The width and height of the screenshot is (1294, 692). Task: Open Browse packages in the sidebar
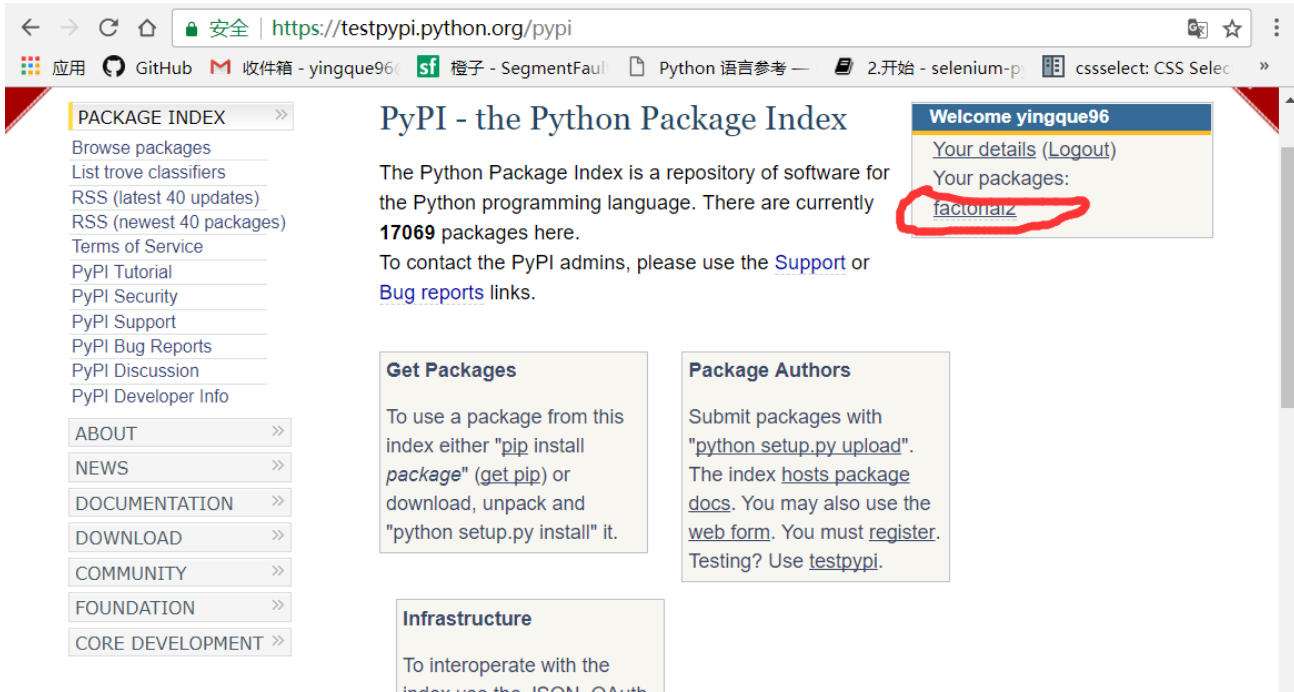pos(141,148)
